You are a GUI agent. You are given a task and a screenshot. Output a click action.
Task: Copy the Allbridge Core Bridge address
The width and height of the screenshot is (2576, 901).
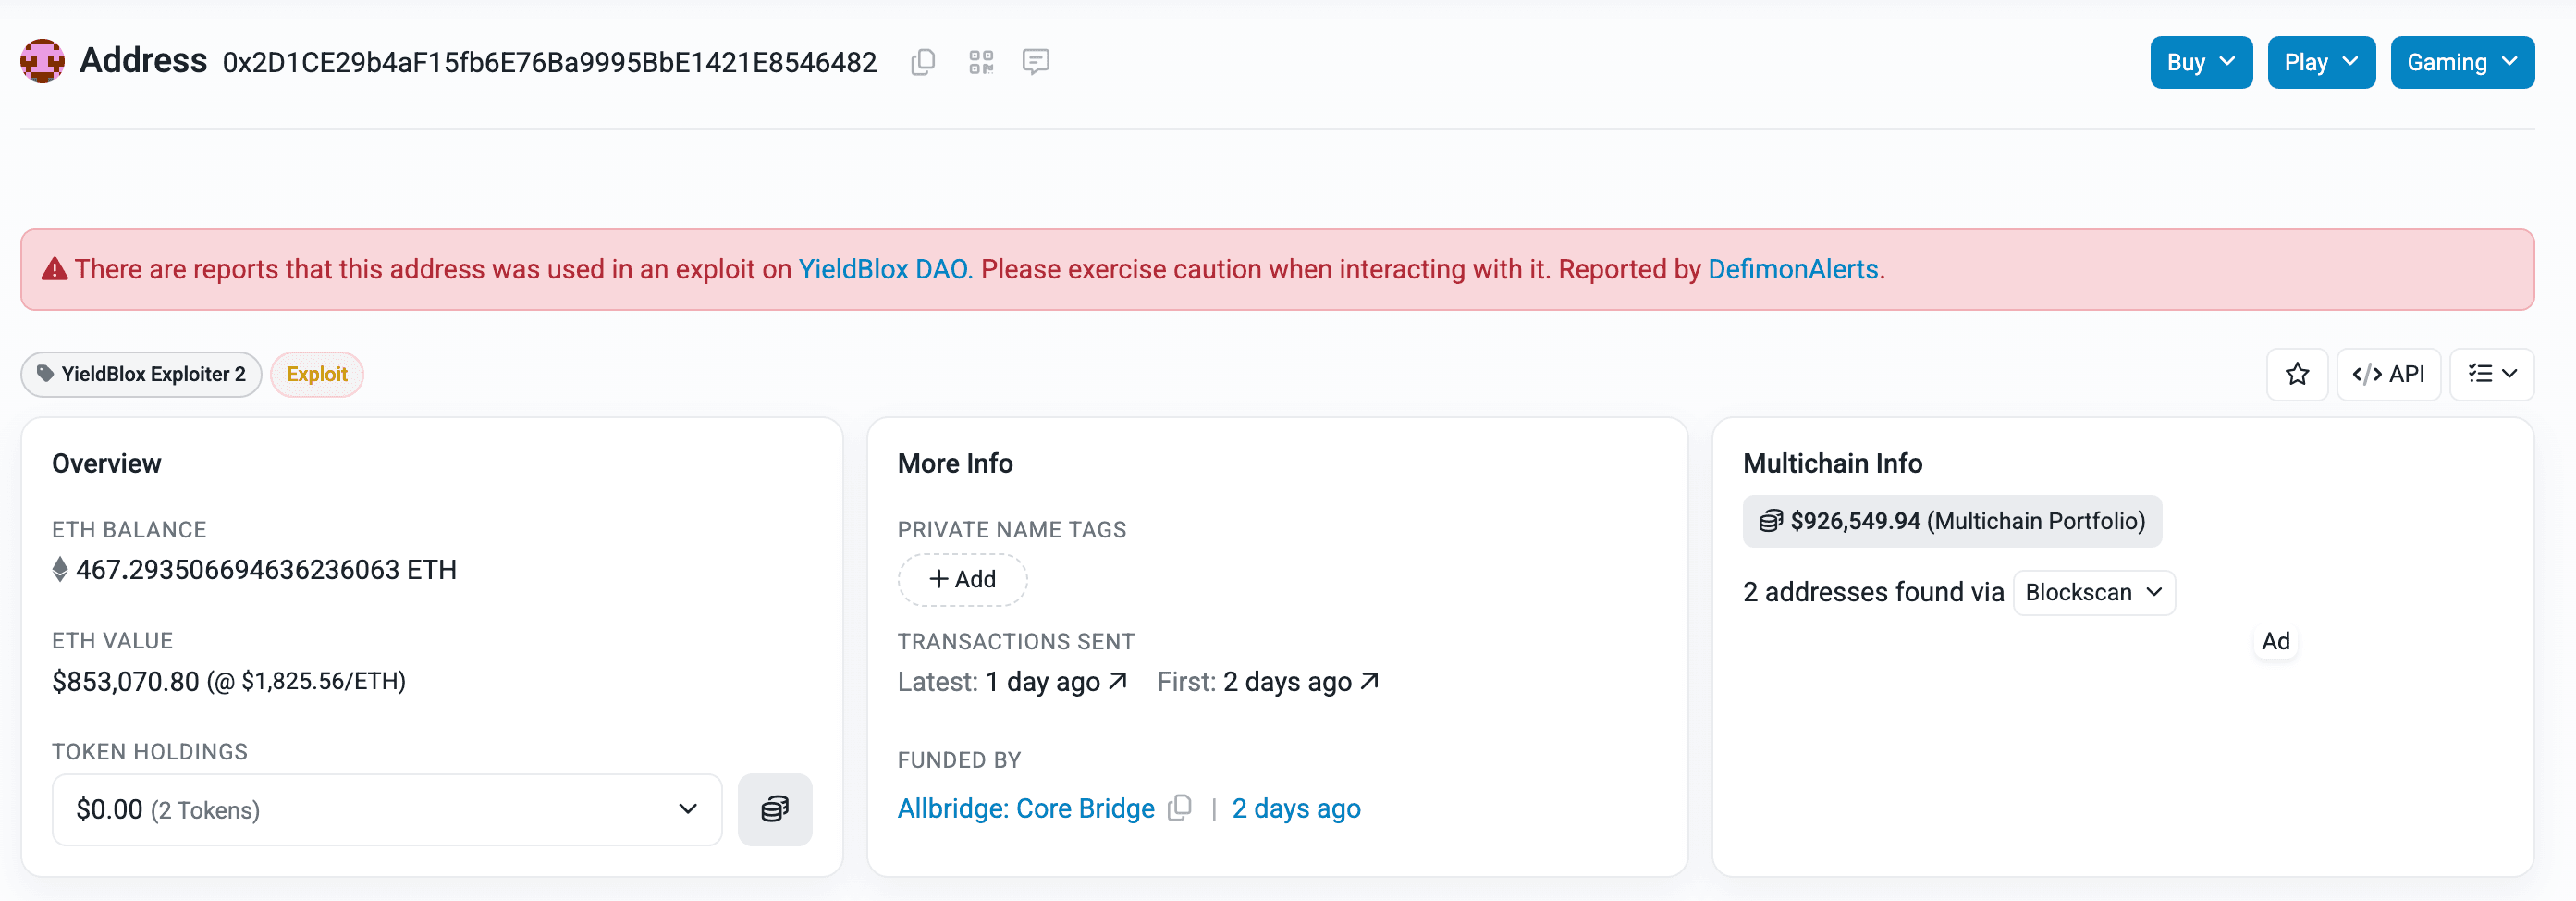pos(1180,807)
